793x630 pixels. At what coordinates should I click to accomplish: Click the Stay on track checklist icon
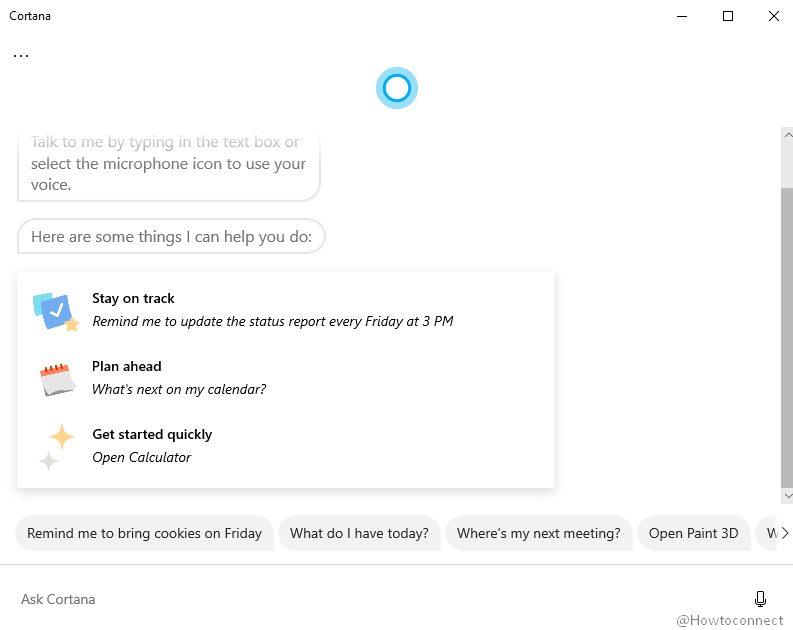pyautogui.click(x=56, y=310)
